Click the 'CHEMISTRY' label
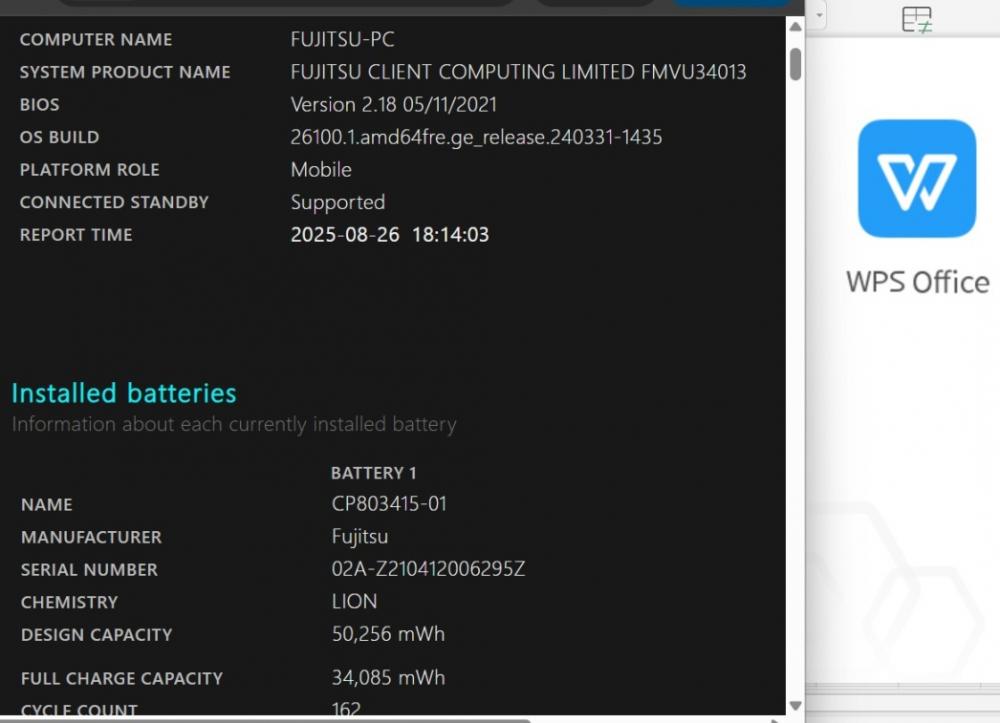 pos(70,602)
